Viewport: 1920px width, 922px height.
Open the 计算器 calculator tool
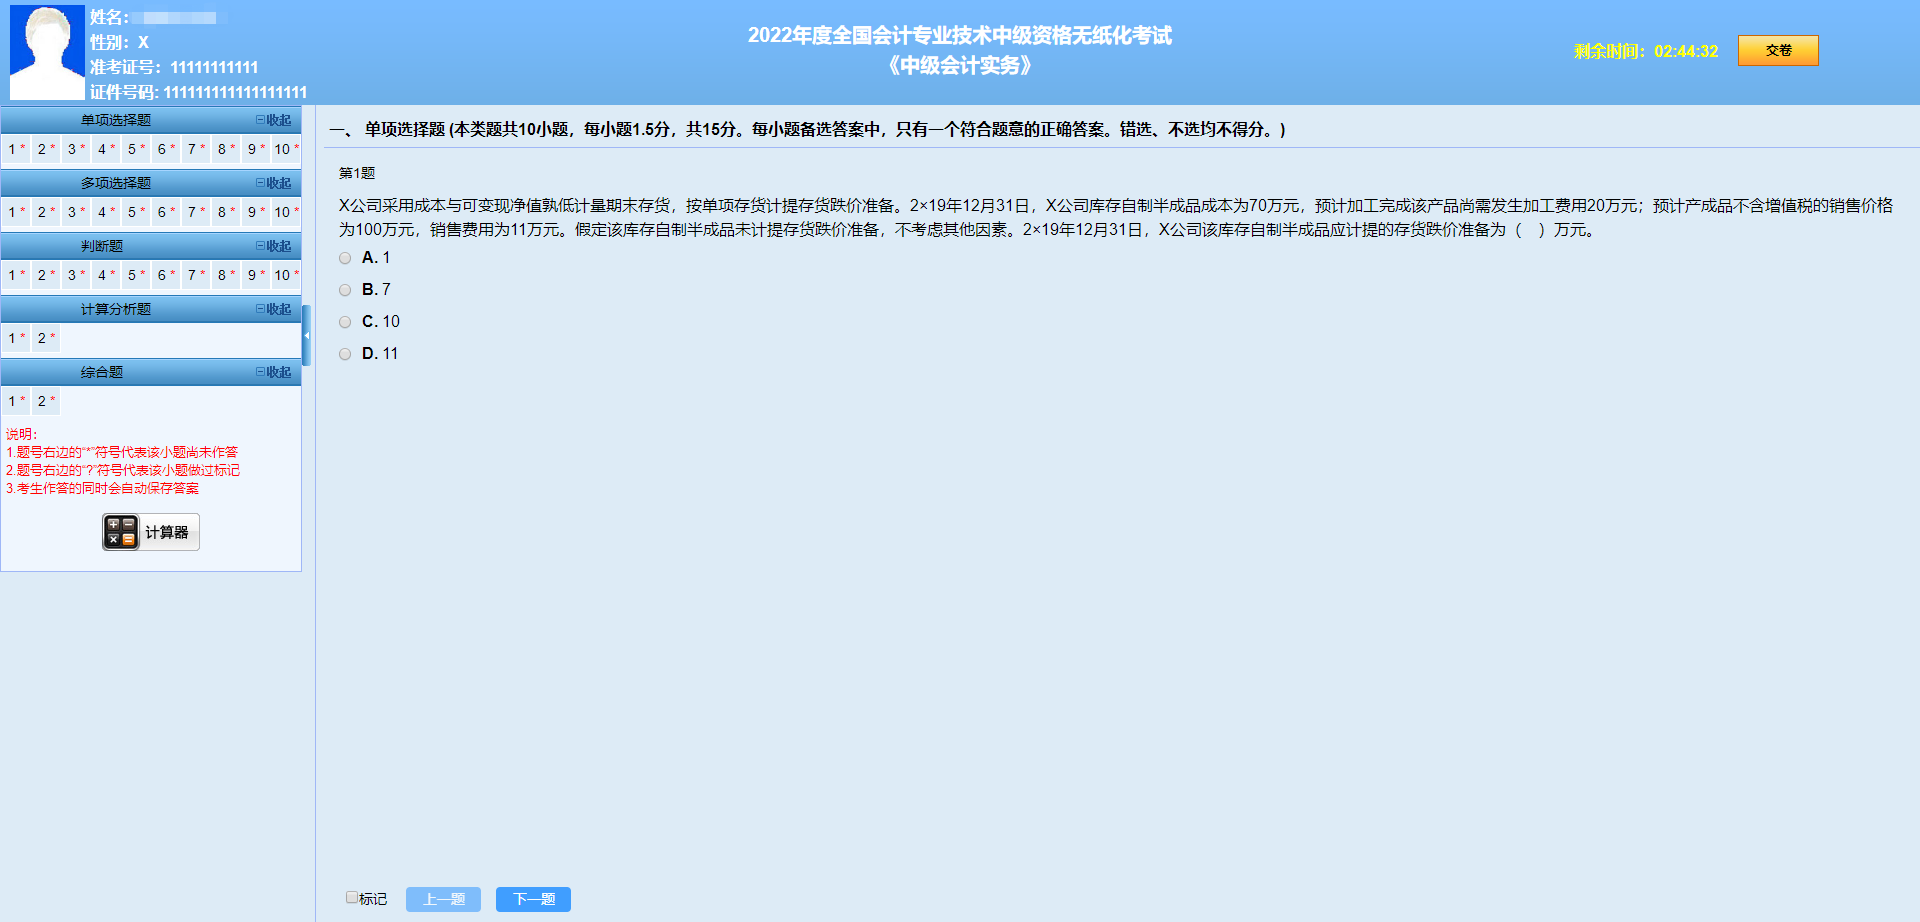[x=149, y=531]
